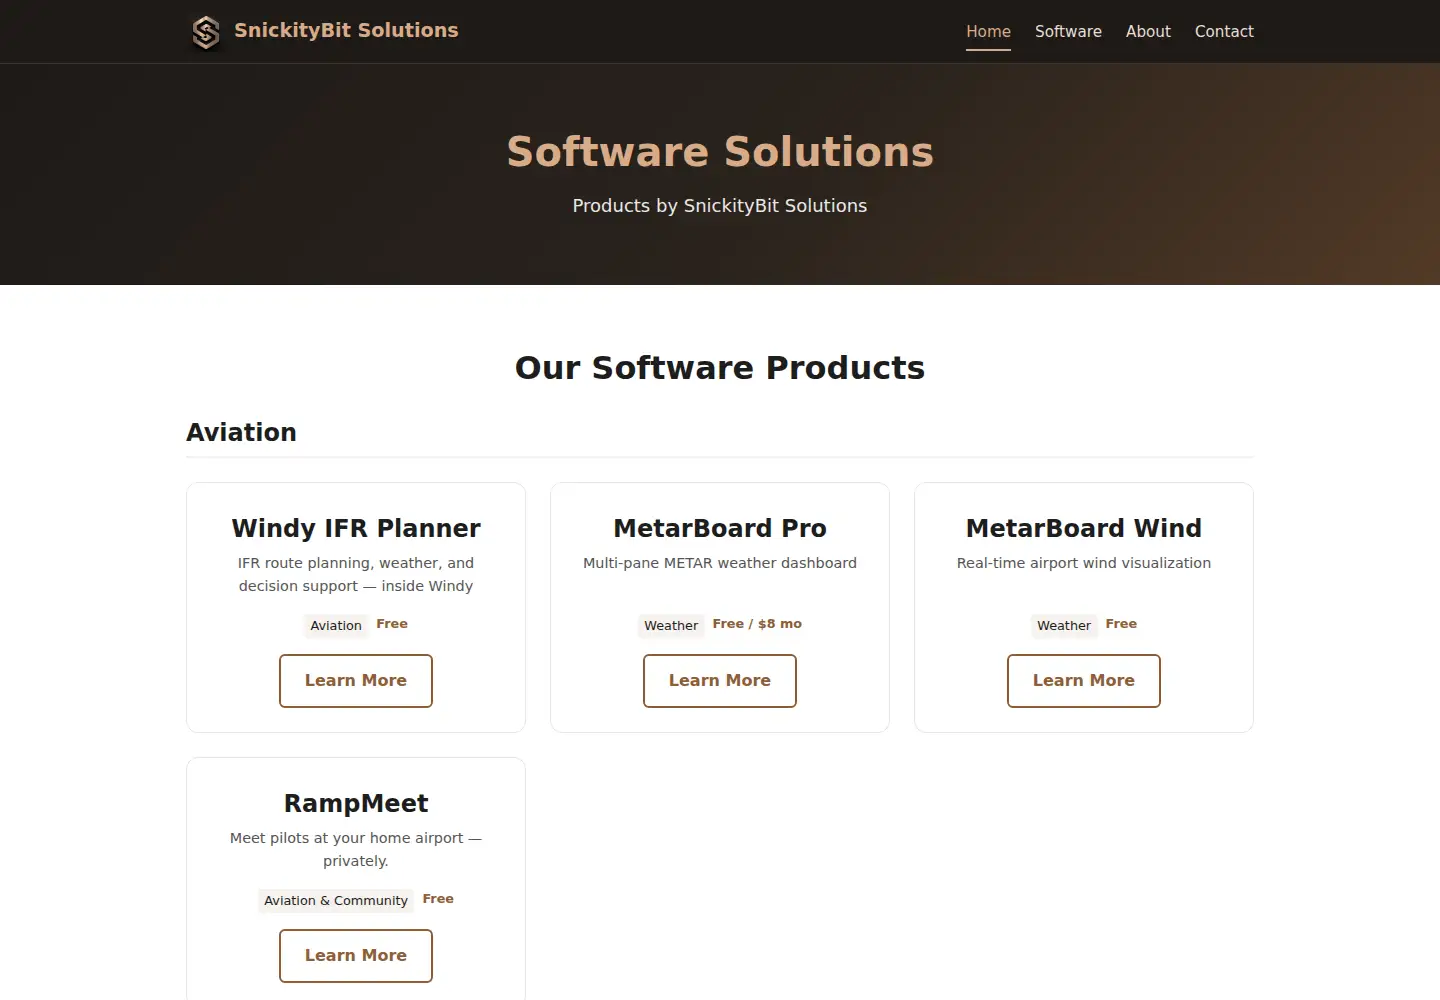This screenshot has height=1000, width=1440.
Task: Click the 'Software Solutions' hero title
Action: [720, 152]
